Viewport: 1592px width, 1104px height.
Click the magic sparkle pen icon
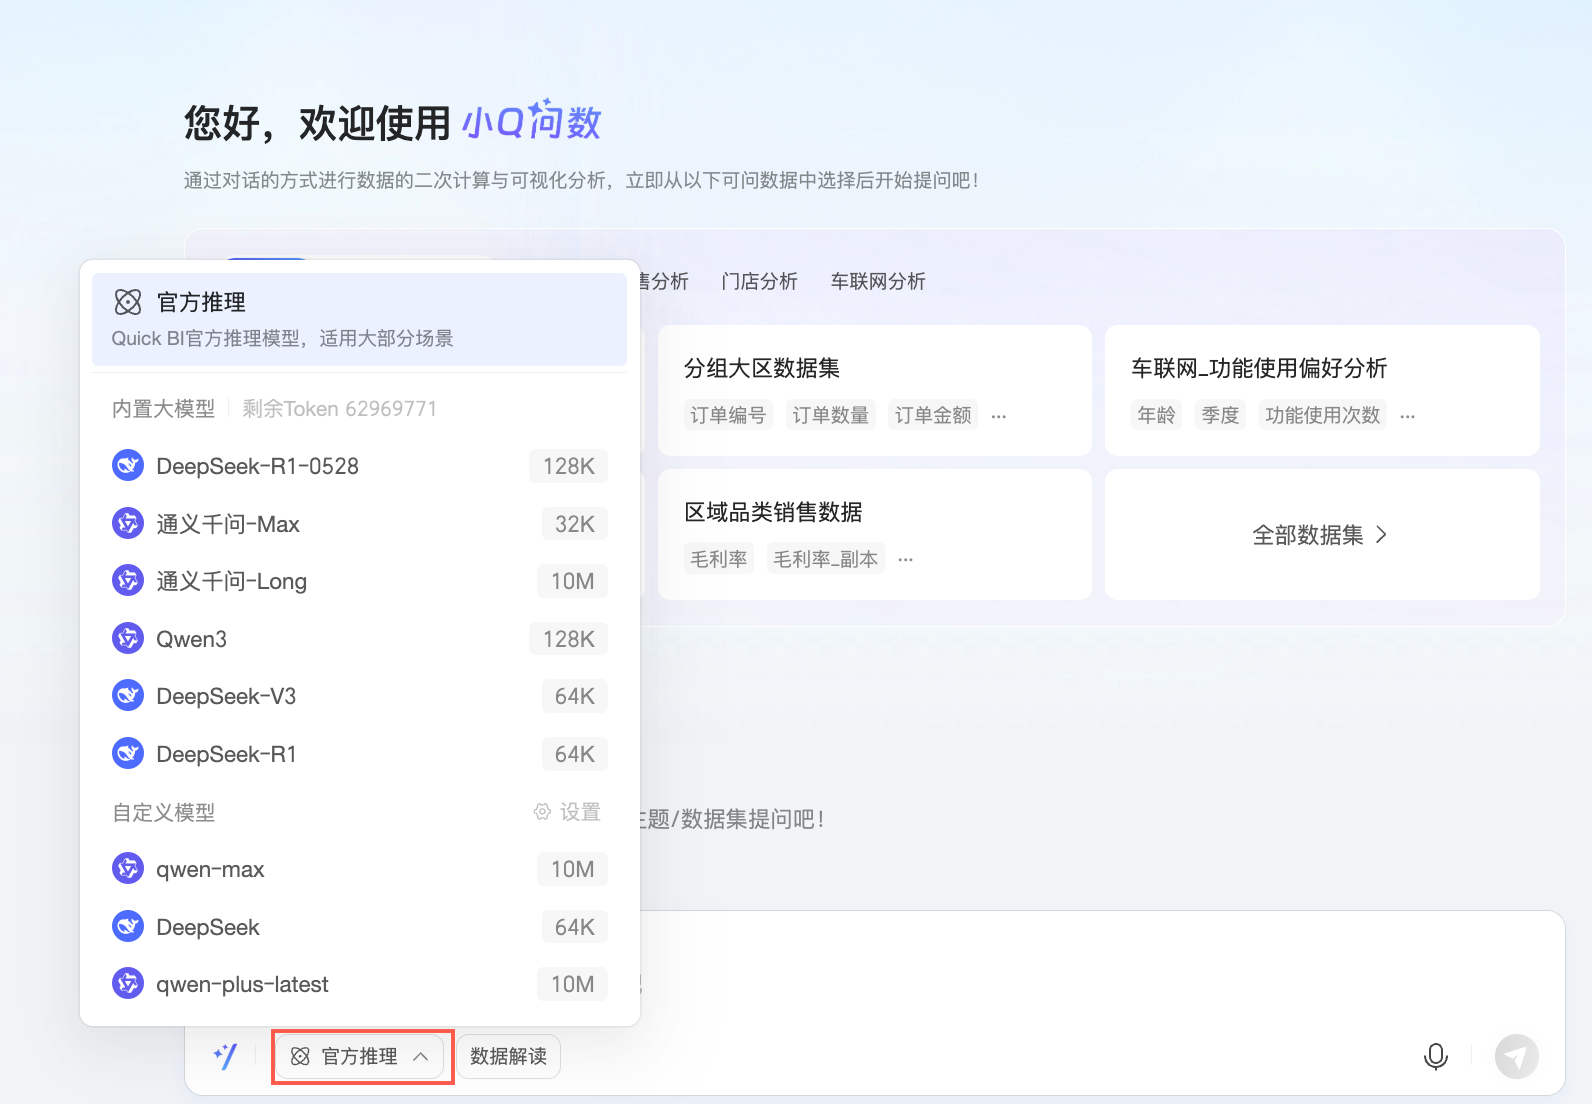click(x=226, y=1056)
